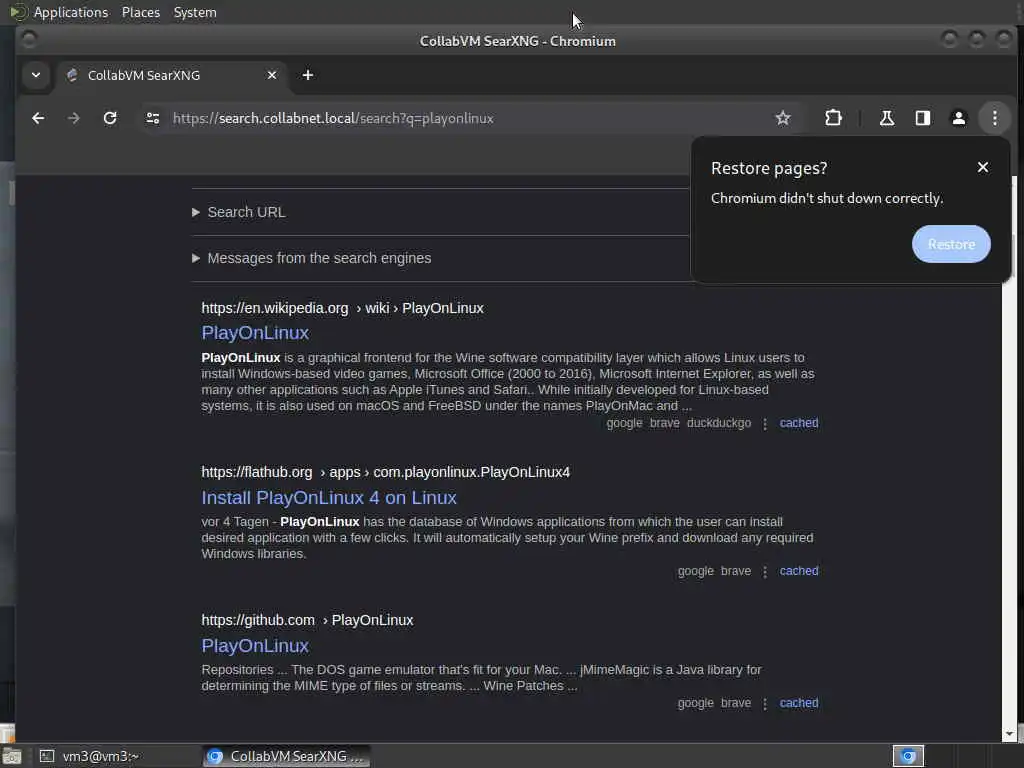This screenshot has width=1024, height=768.
Task: Click the window menu button in title bar
Action: 29,40
